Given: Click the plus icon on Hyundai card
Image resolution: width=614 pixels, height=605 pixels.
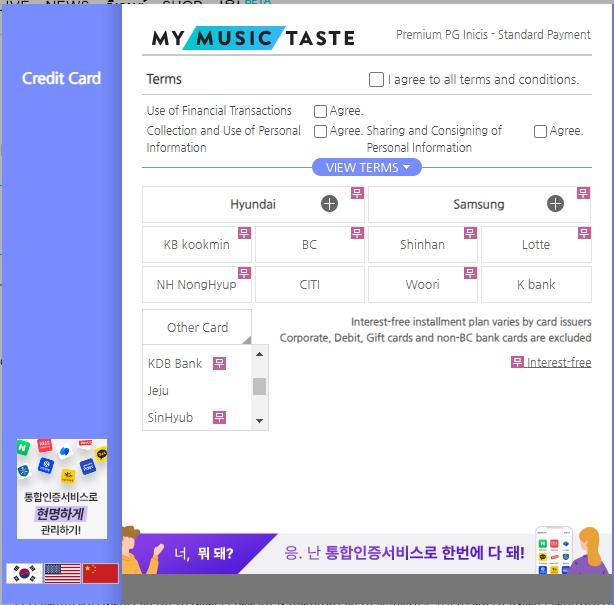Looking at the screenshot, I should [329, 204].
